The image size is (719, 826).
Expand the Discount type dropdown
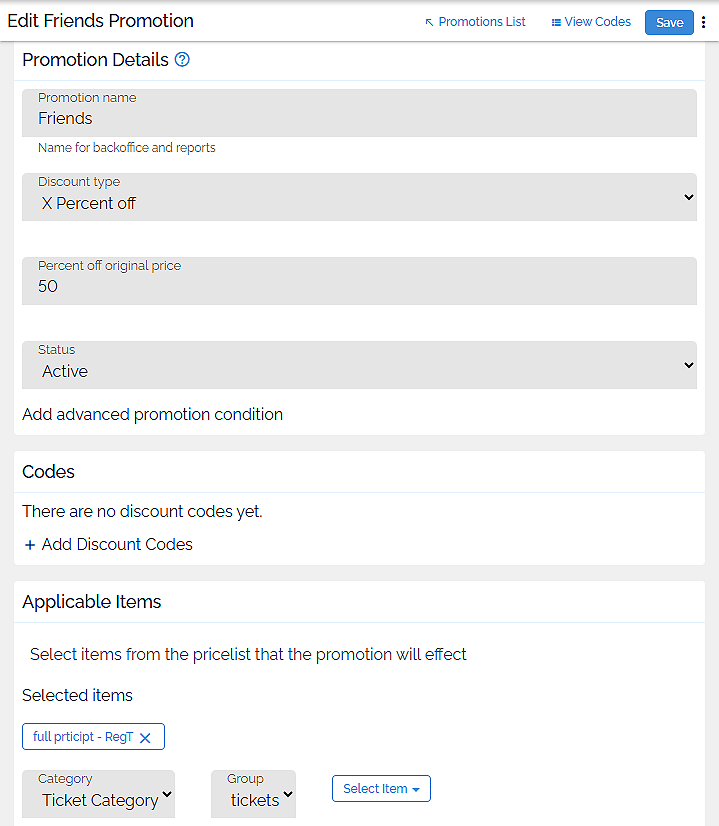[359, 197]
